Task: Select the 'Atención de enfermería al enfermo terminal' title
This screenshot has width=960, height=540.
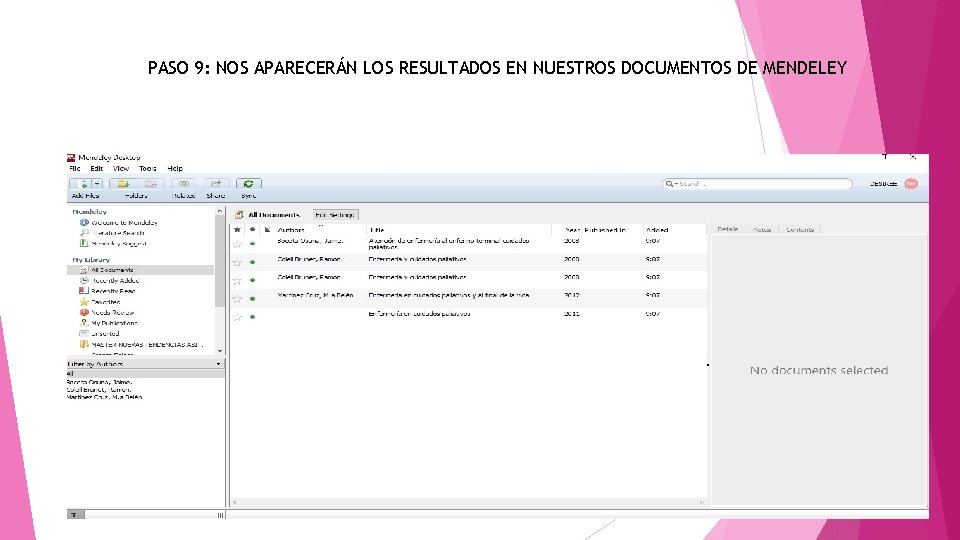Action: [449, 244]
